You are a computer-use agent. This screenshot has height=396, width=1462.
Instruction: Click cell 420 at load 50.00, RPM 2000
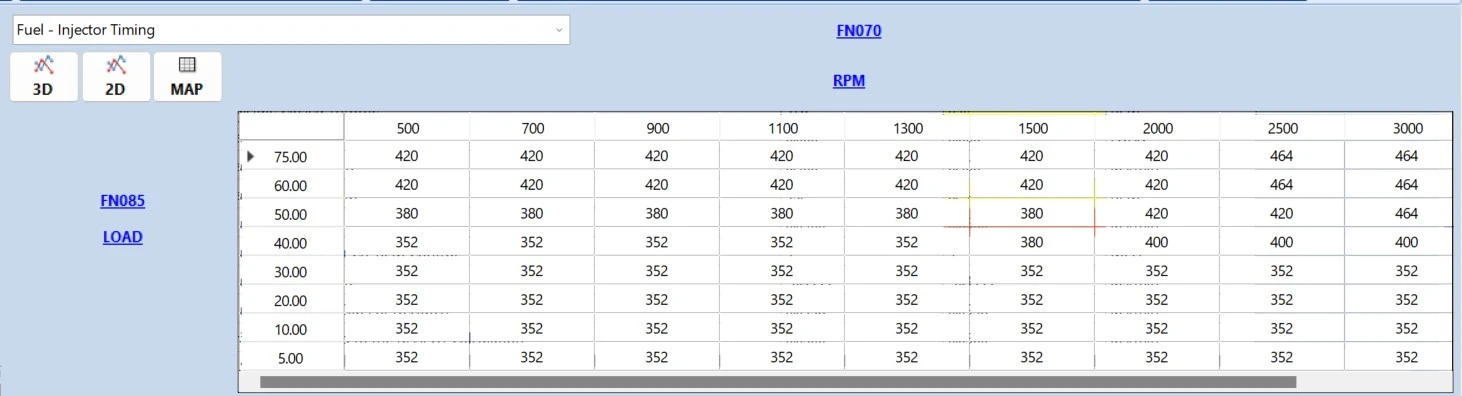pyautogui.click(x=1157, y=214)
